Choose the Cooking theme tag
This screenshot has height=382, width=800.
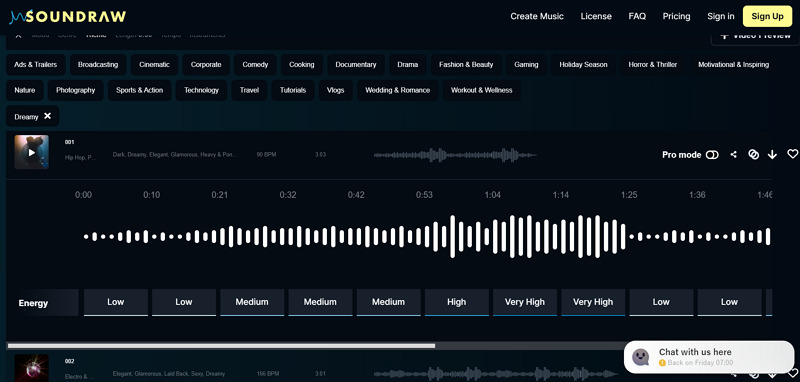[x=302, y=65]
